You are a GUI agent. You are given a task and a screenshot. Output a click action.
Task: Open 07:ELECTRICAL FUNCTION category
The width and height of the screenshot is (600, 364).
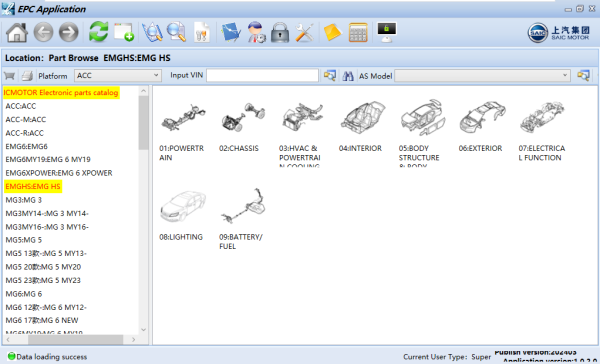point(542,131)
